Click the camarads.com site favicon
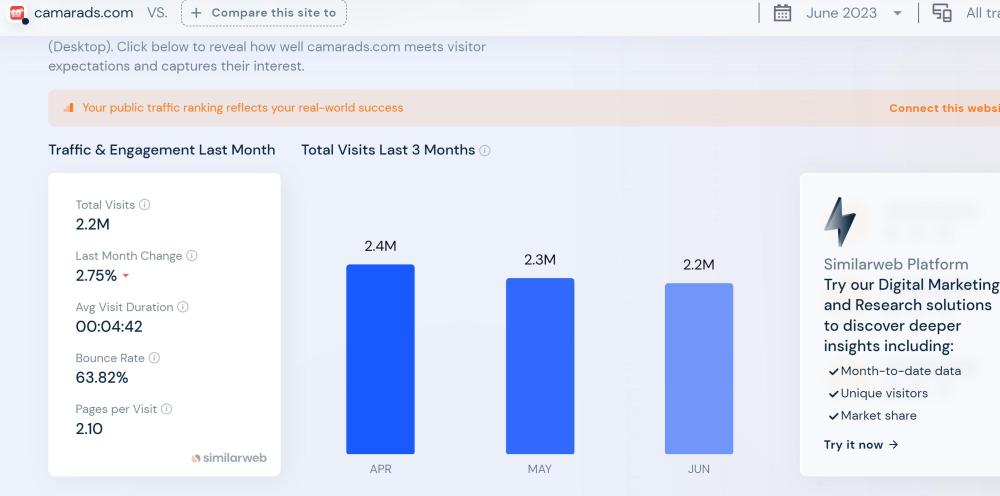The height and width of the screenshot is (496, 1000). (17, 13)
